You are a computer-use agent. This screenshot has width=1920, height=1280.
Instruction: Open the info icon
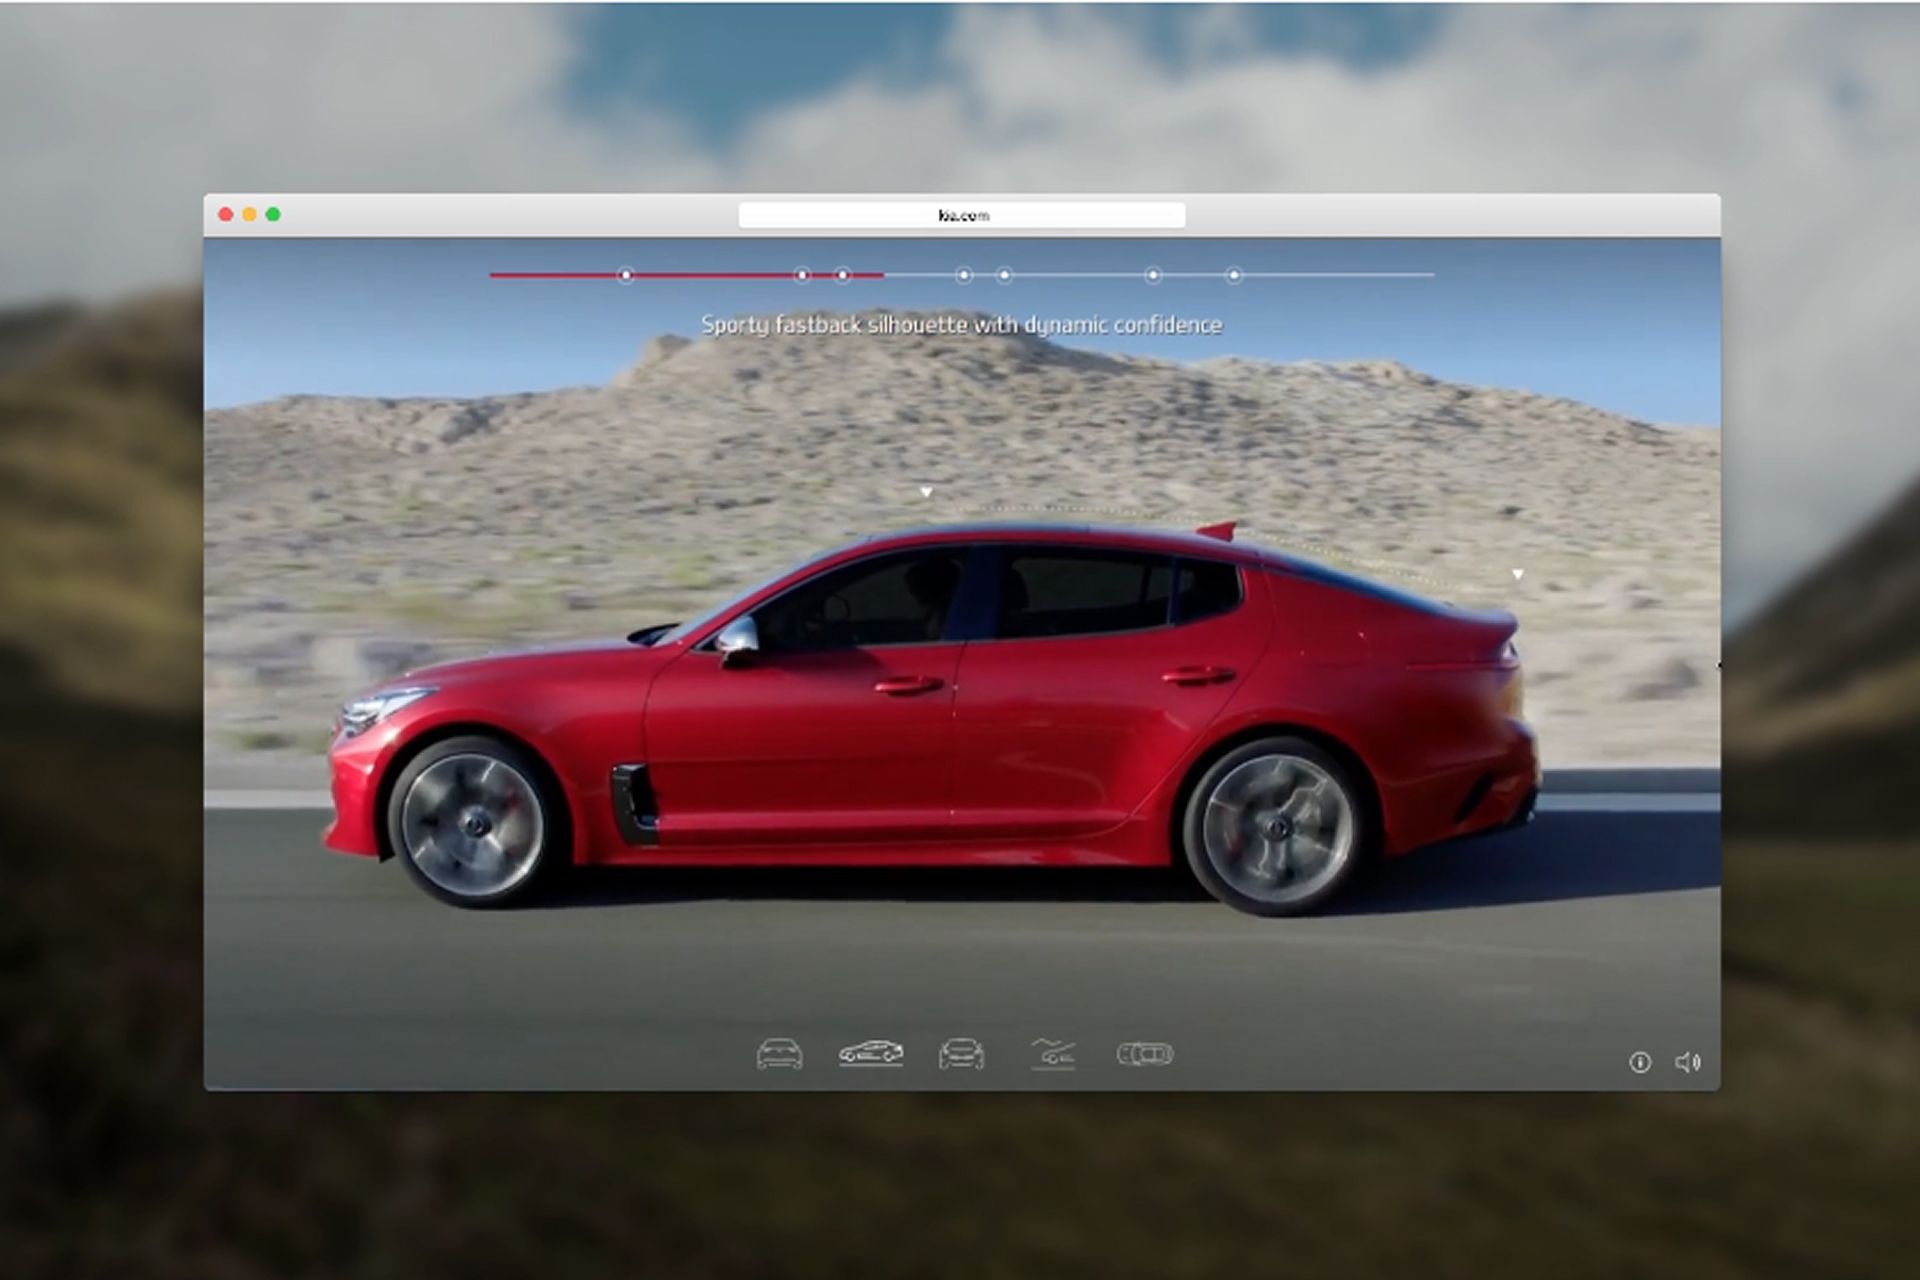(x=1640, y=1062)
